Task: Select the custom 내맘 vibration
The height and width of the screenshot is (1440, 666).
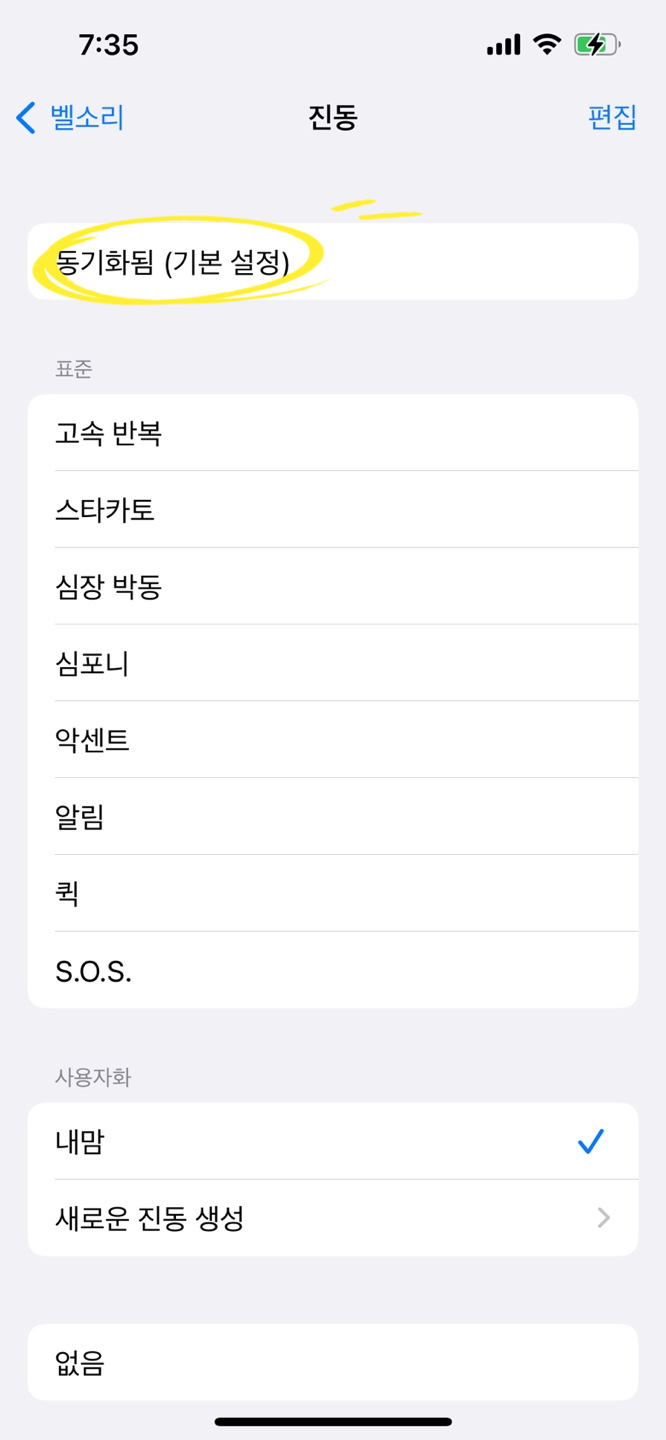Action: tap(333, 1141)
